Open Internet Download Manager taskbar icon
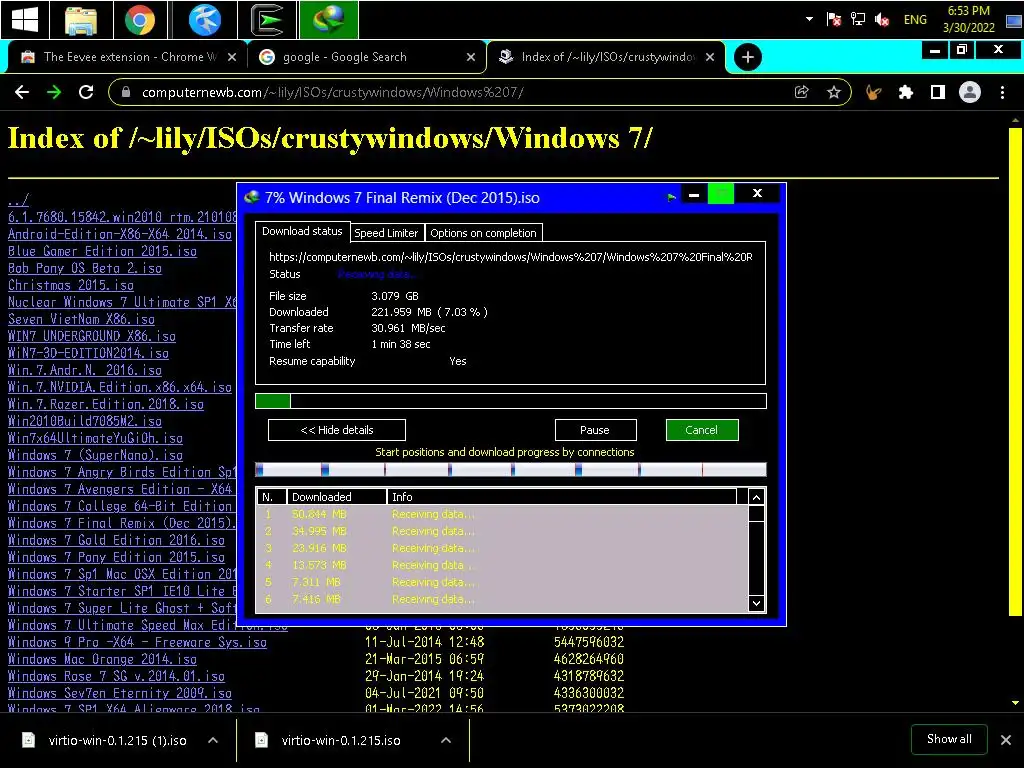The image size is (1024, 768). pyautogui.click(x=328, y=20)
